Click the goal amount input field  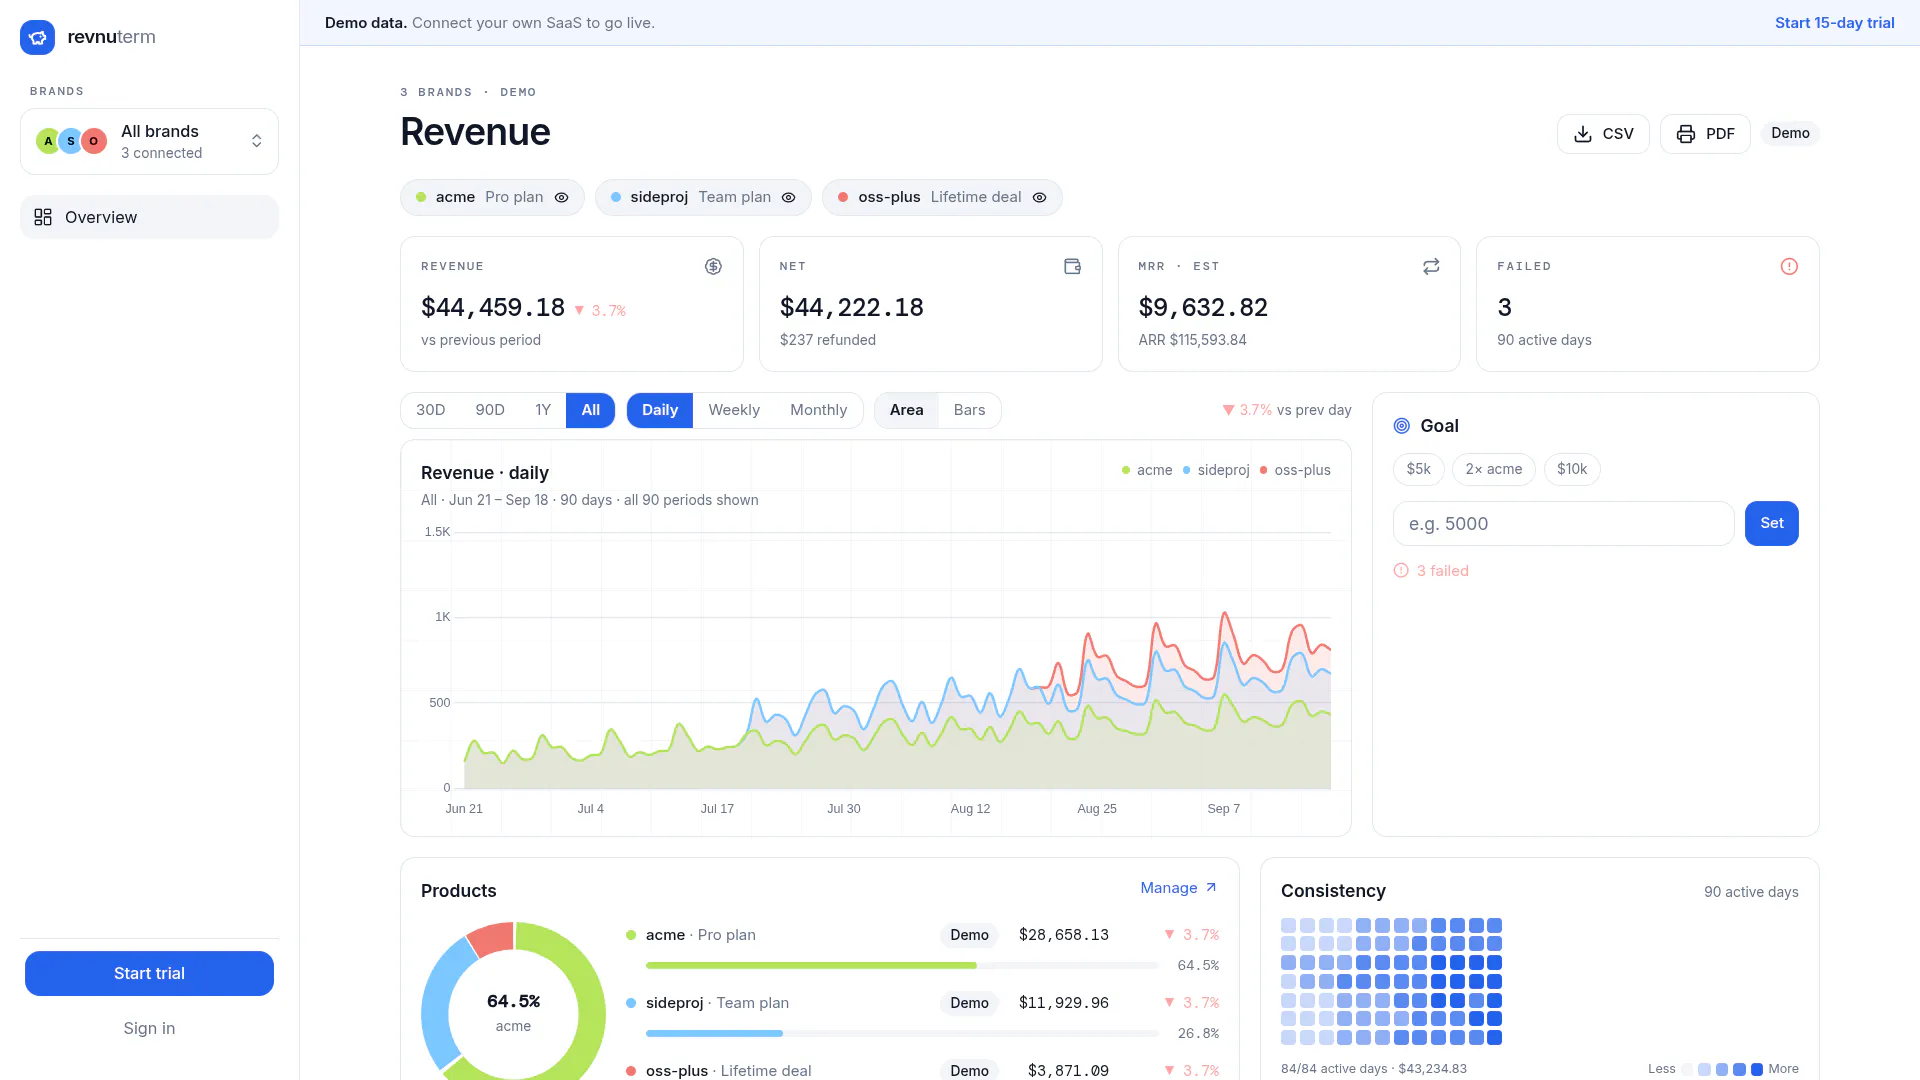(1563, 523)
